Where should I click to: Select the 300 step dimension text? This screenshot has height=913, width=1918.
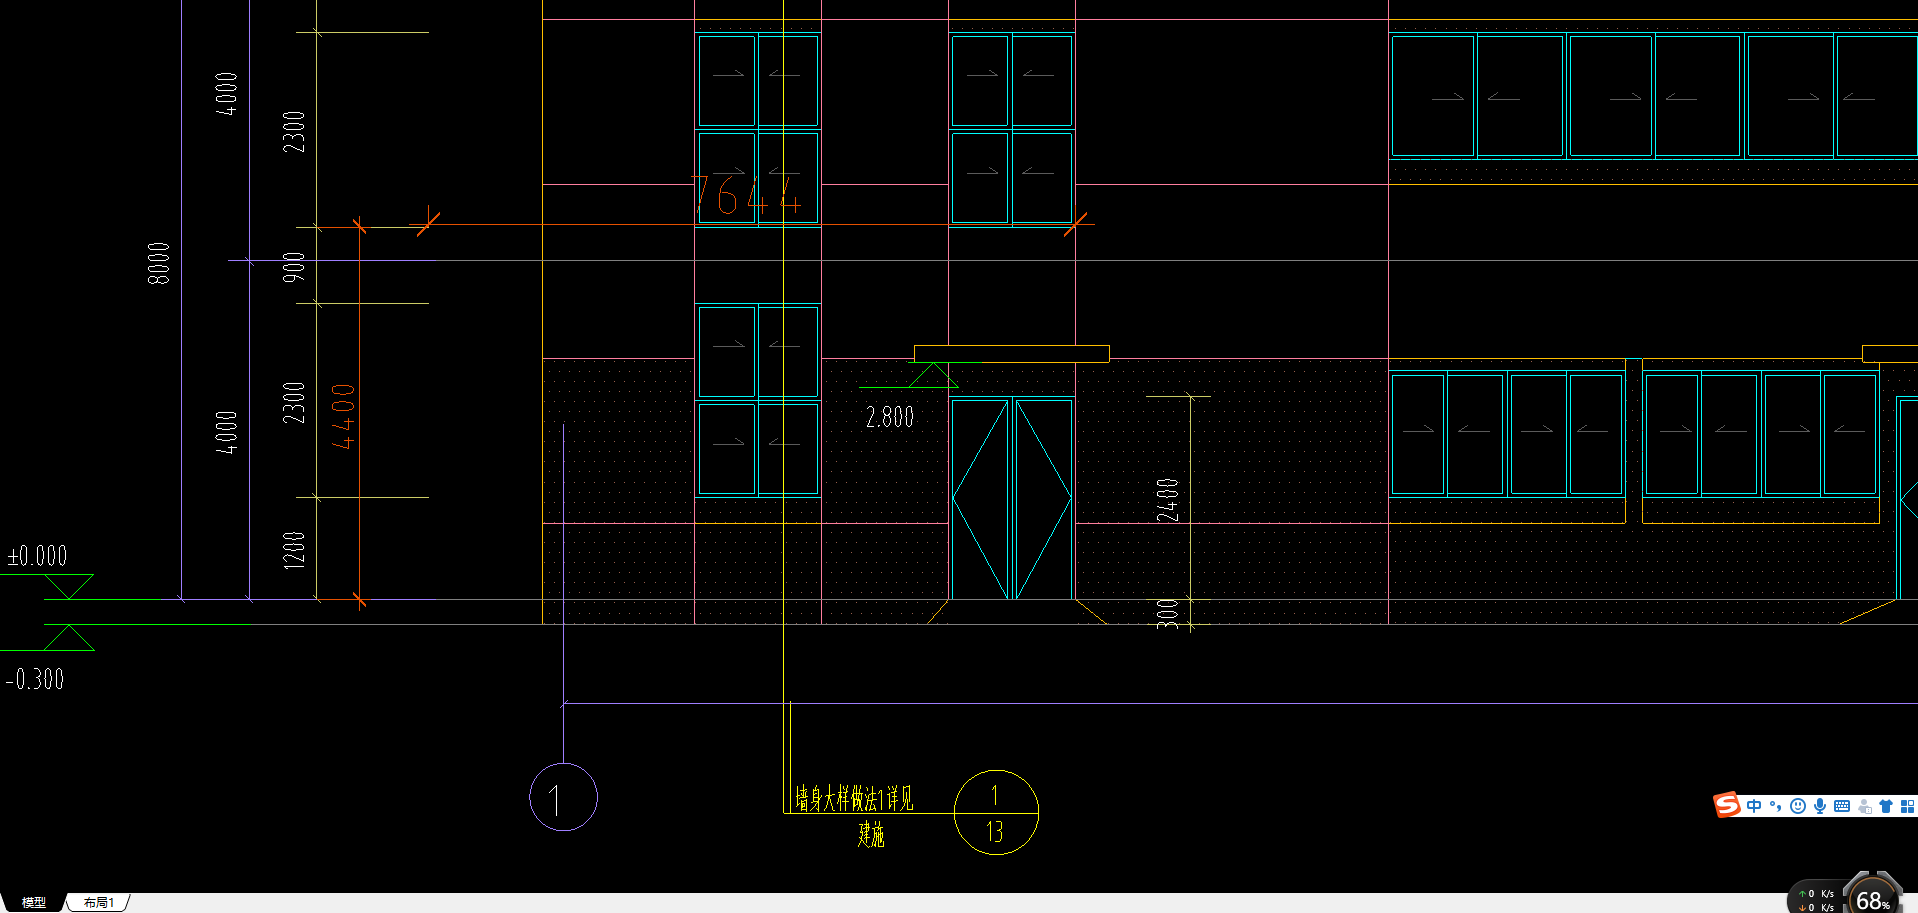pyautogui.click(x=1167, y=613)
